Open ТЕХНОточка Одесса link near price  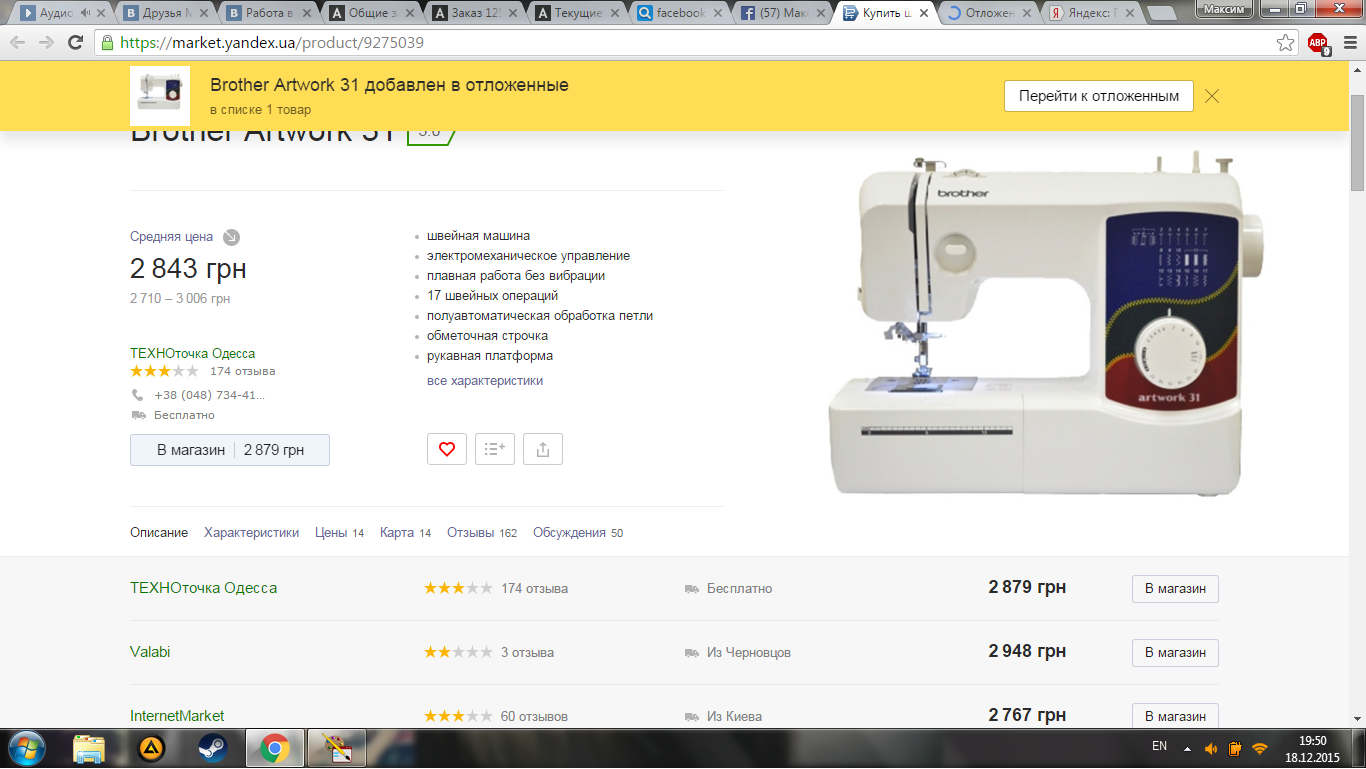[192, 353]
